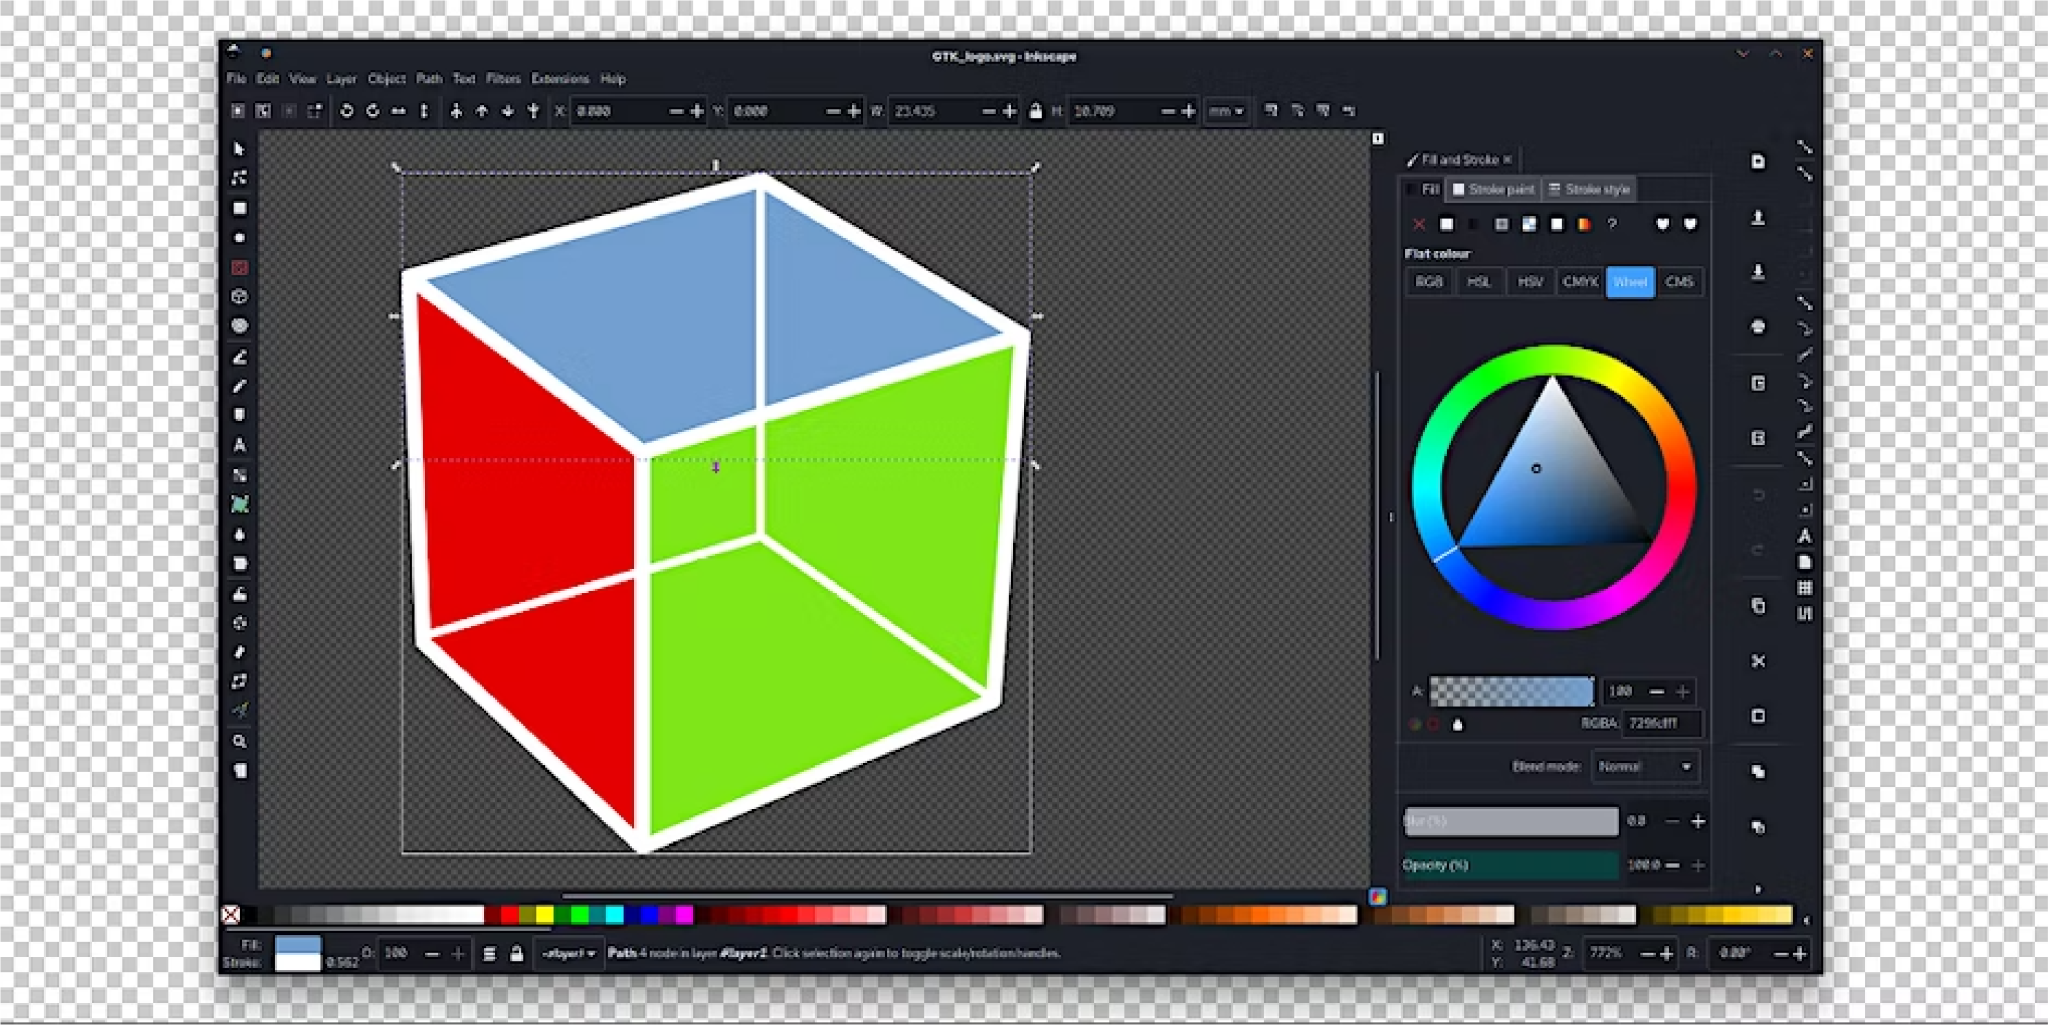Image resolution: width=2048 pixels, height=1025 pixels.
Task: Activate the Text tool in the toolbox
Action: 239,445
